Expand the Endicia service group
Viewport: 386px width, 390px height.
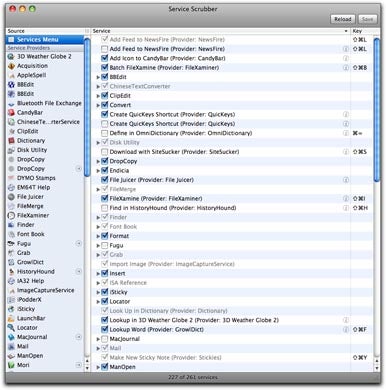[x=98, y=171]
